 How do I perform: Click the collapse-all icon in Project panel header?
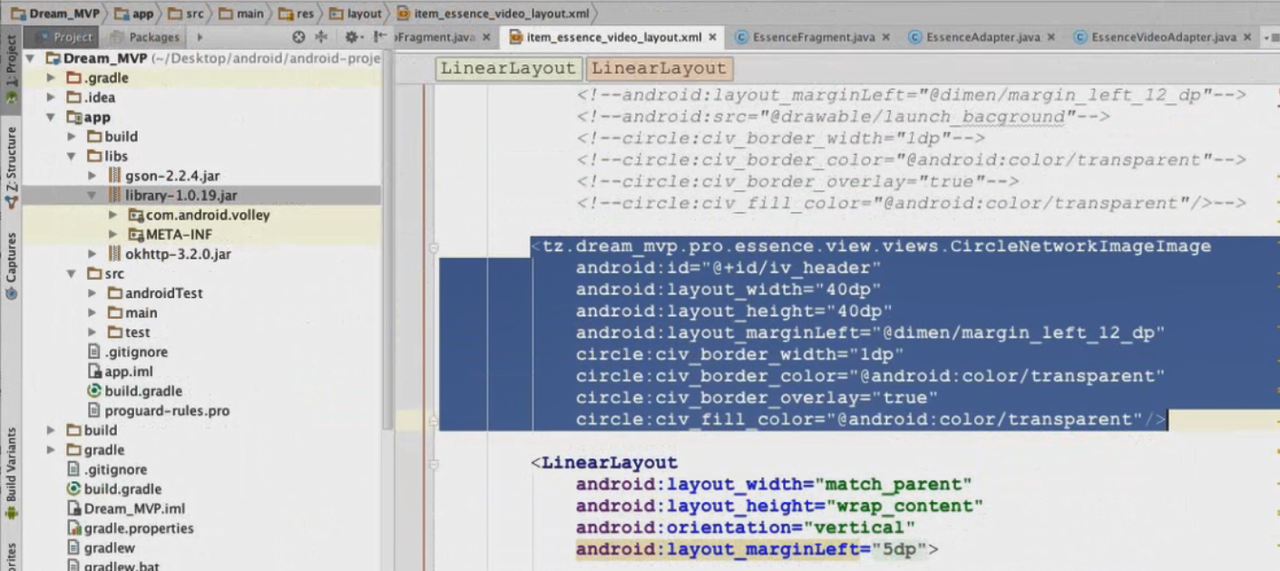(321, 37)
